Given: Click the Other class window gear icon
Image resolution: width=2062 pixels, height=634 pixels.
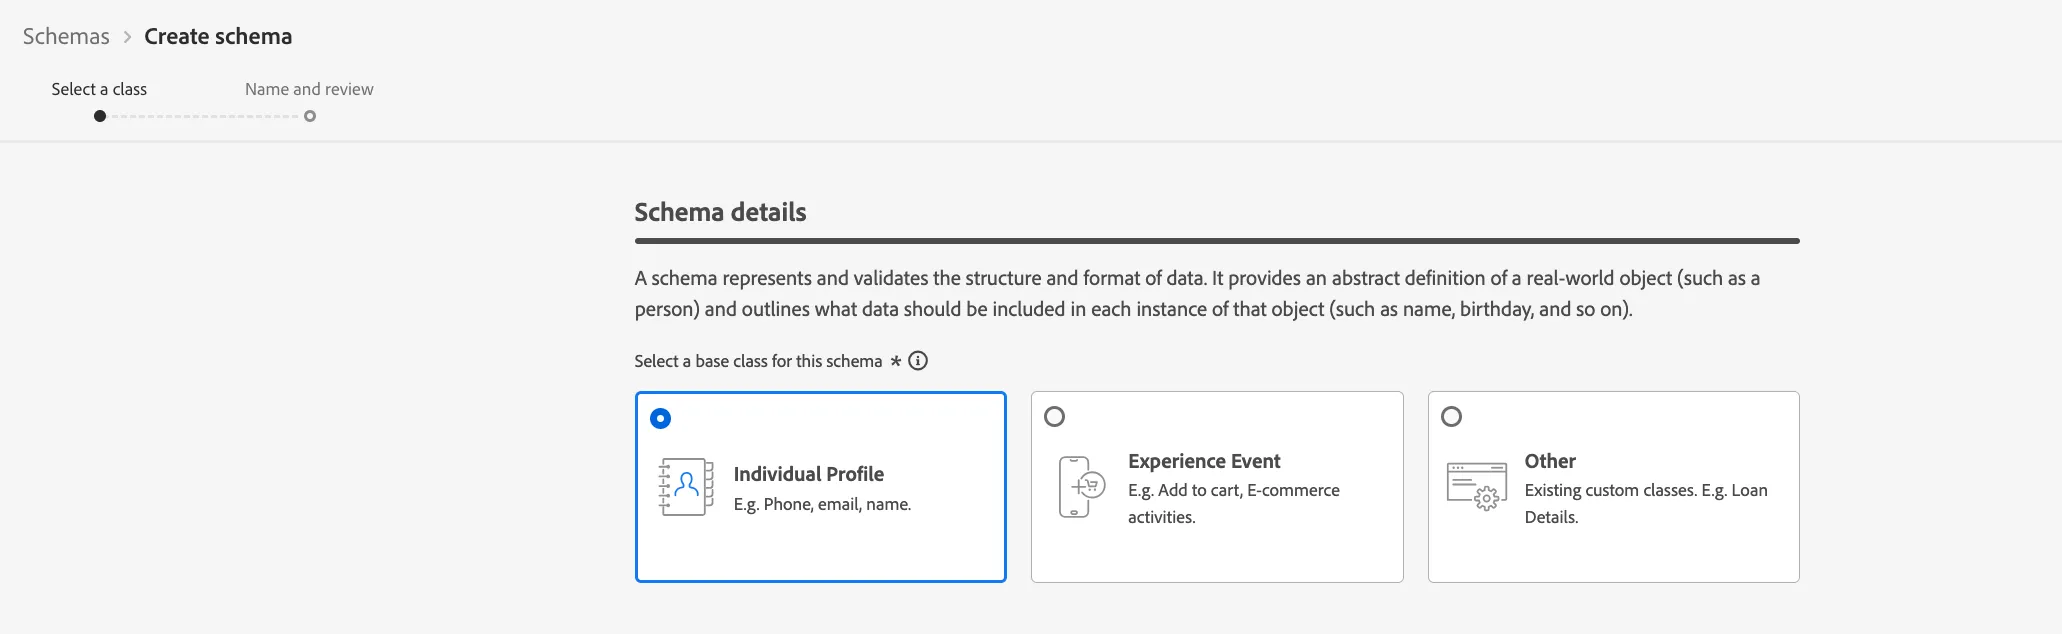Looking at the screenshot, I should coord(1477,487).
